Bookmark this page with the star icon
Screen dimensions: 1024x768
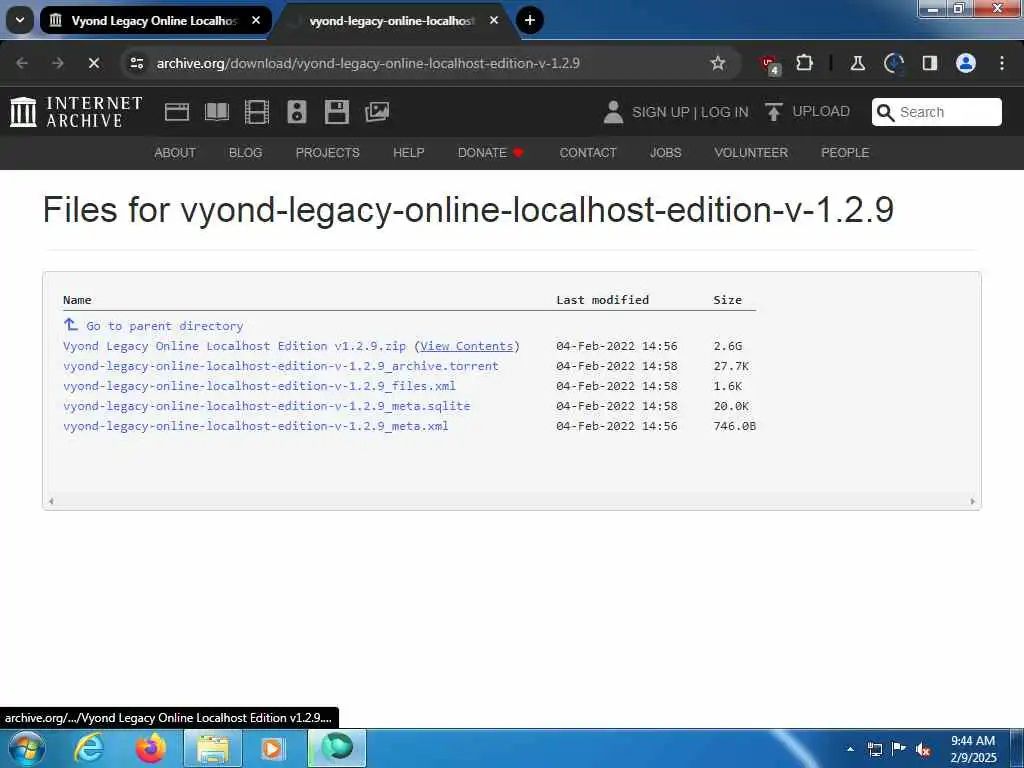point(718,63)
